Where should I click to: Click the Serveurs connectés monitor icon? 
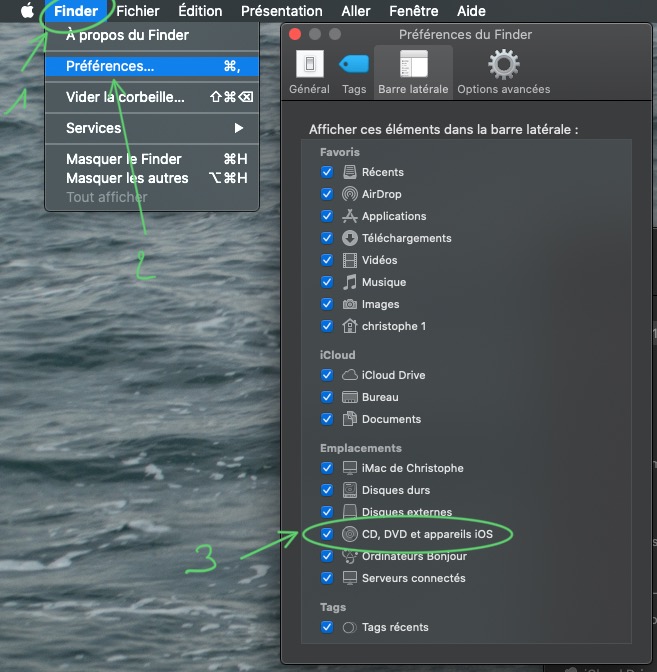pyautogui.click(x=350, y=578)
